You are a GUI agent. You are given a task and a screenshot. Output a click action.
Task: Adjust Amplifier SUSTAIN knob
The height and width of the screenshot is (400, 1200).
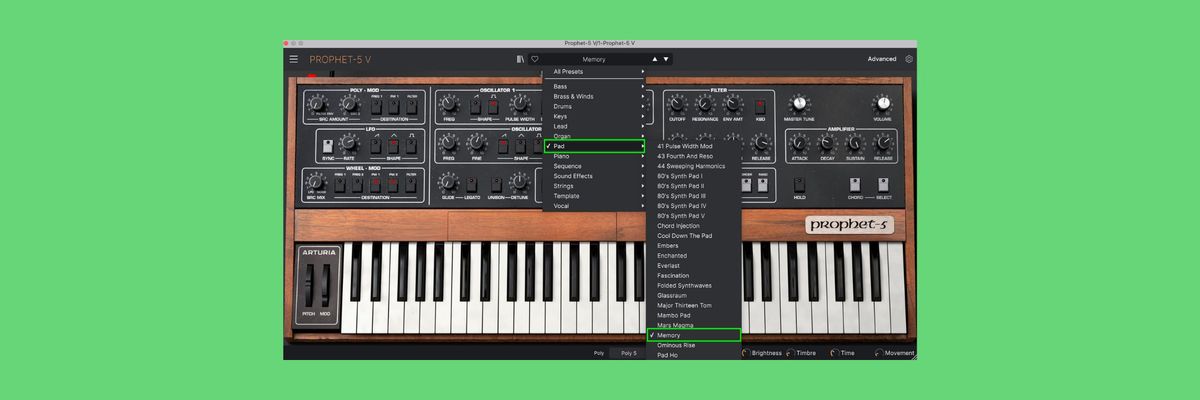(855, 143)
